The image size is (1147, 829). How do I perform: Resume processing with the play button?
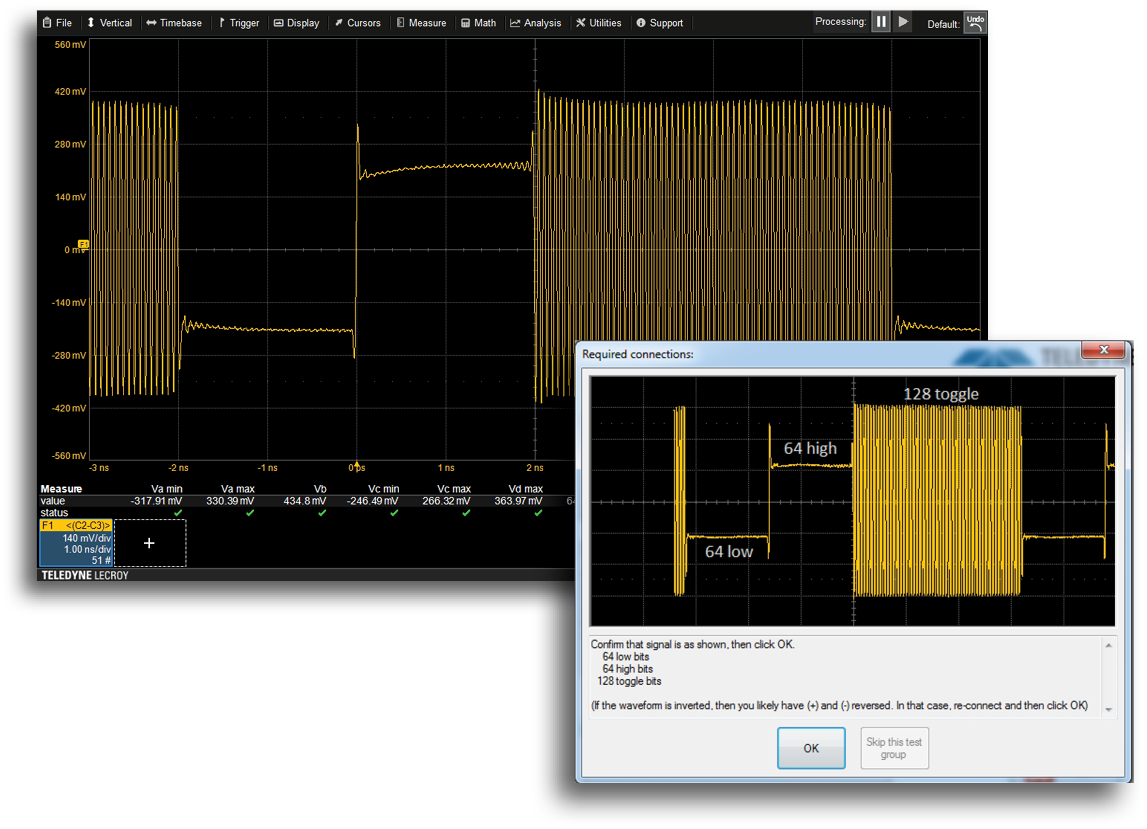pyautogui.click(x=903, y=22)
